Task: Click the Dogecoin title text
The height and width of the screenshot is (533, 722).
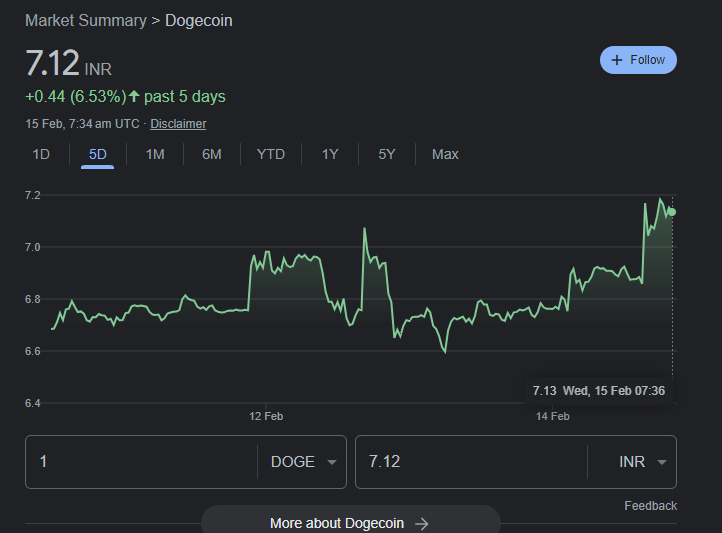Action: (199, 21)
